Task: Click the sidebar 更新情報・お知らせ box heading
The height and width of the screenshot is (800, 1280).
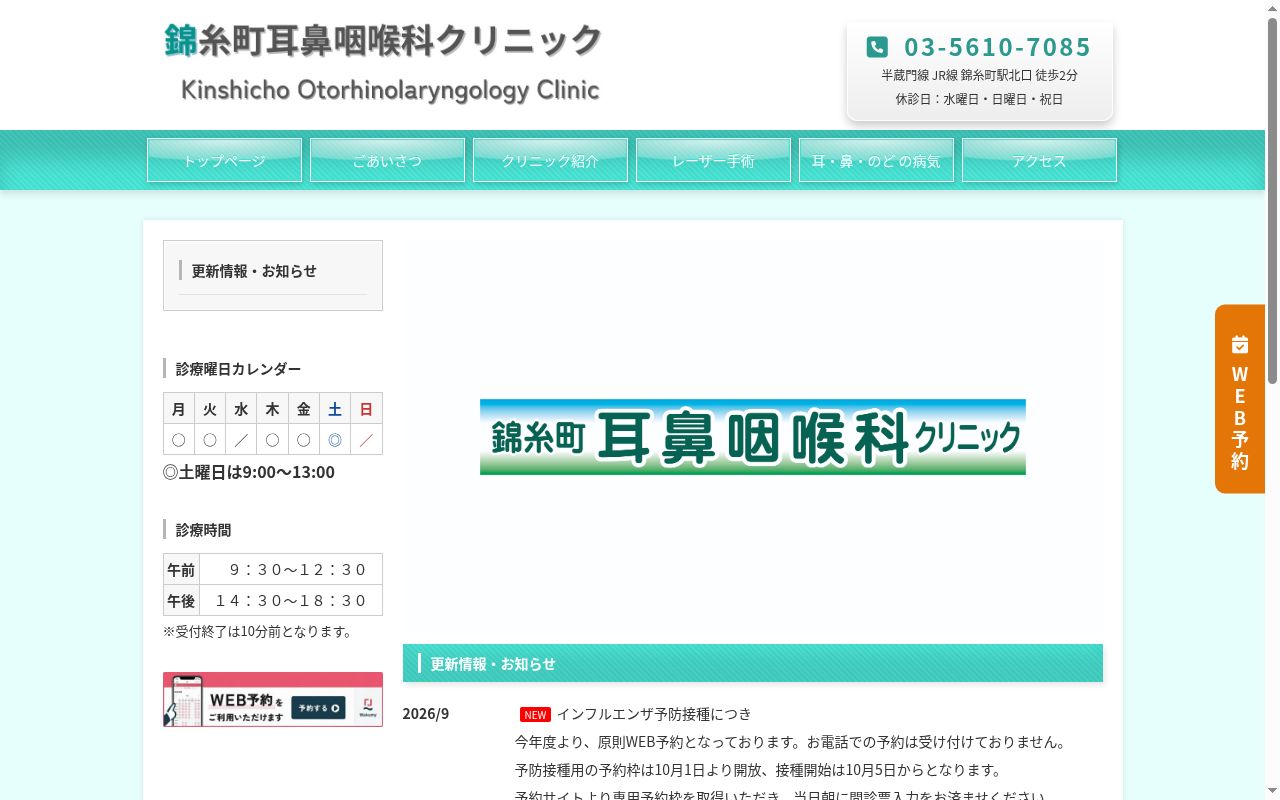Action: pos(254,271)
